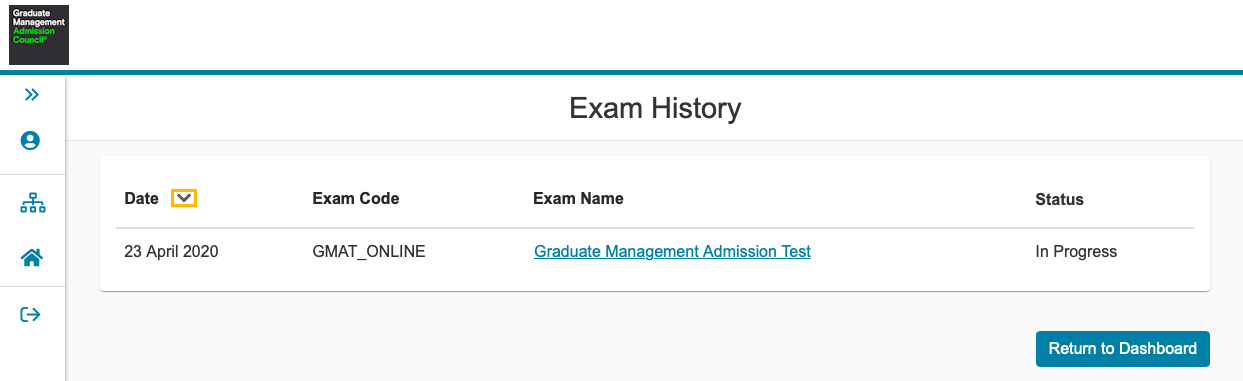Click Return to Dashboard button

pos(1122,349)
